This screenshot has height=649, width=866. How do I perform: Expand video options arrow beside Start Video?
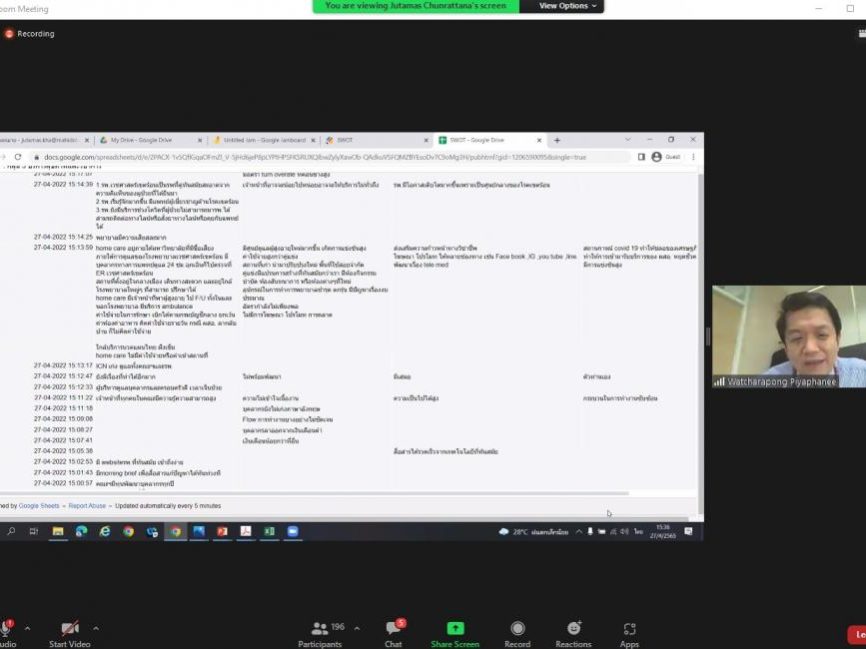(x=96, y=628)
